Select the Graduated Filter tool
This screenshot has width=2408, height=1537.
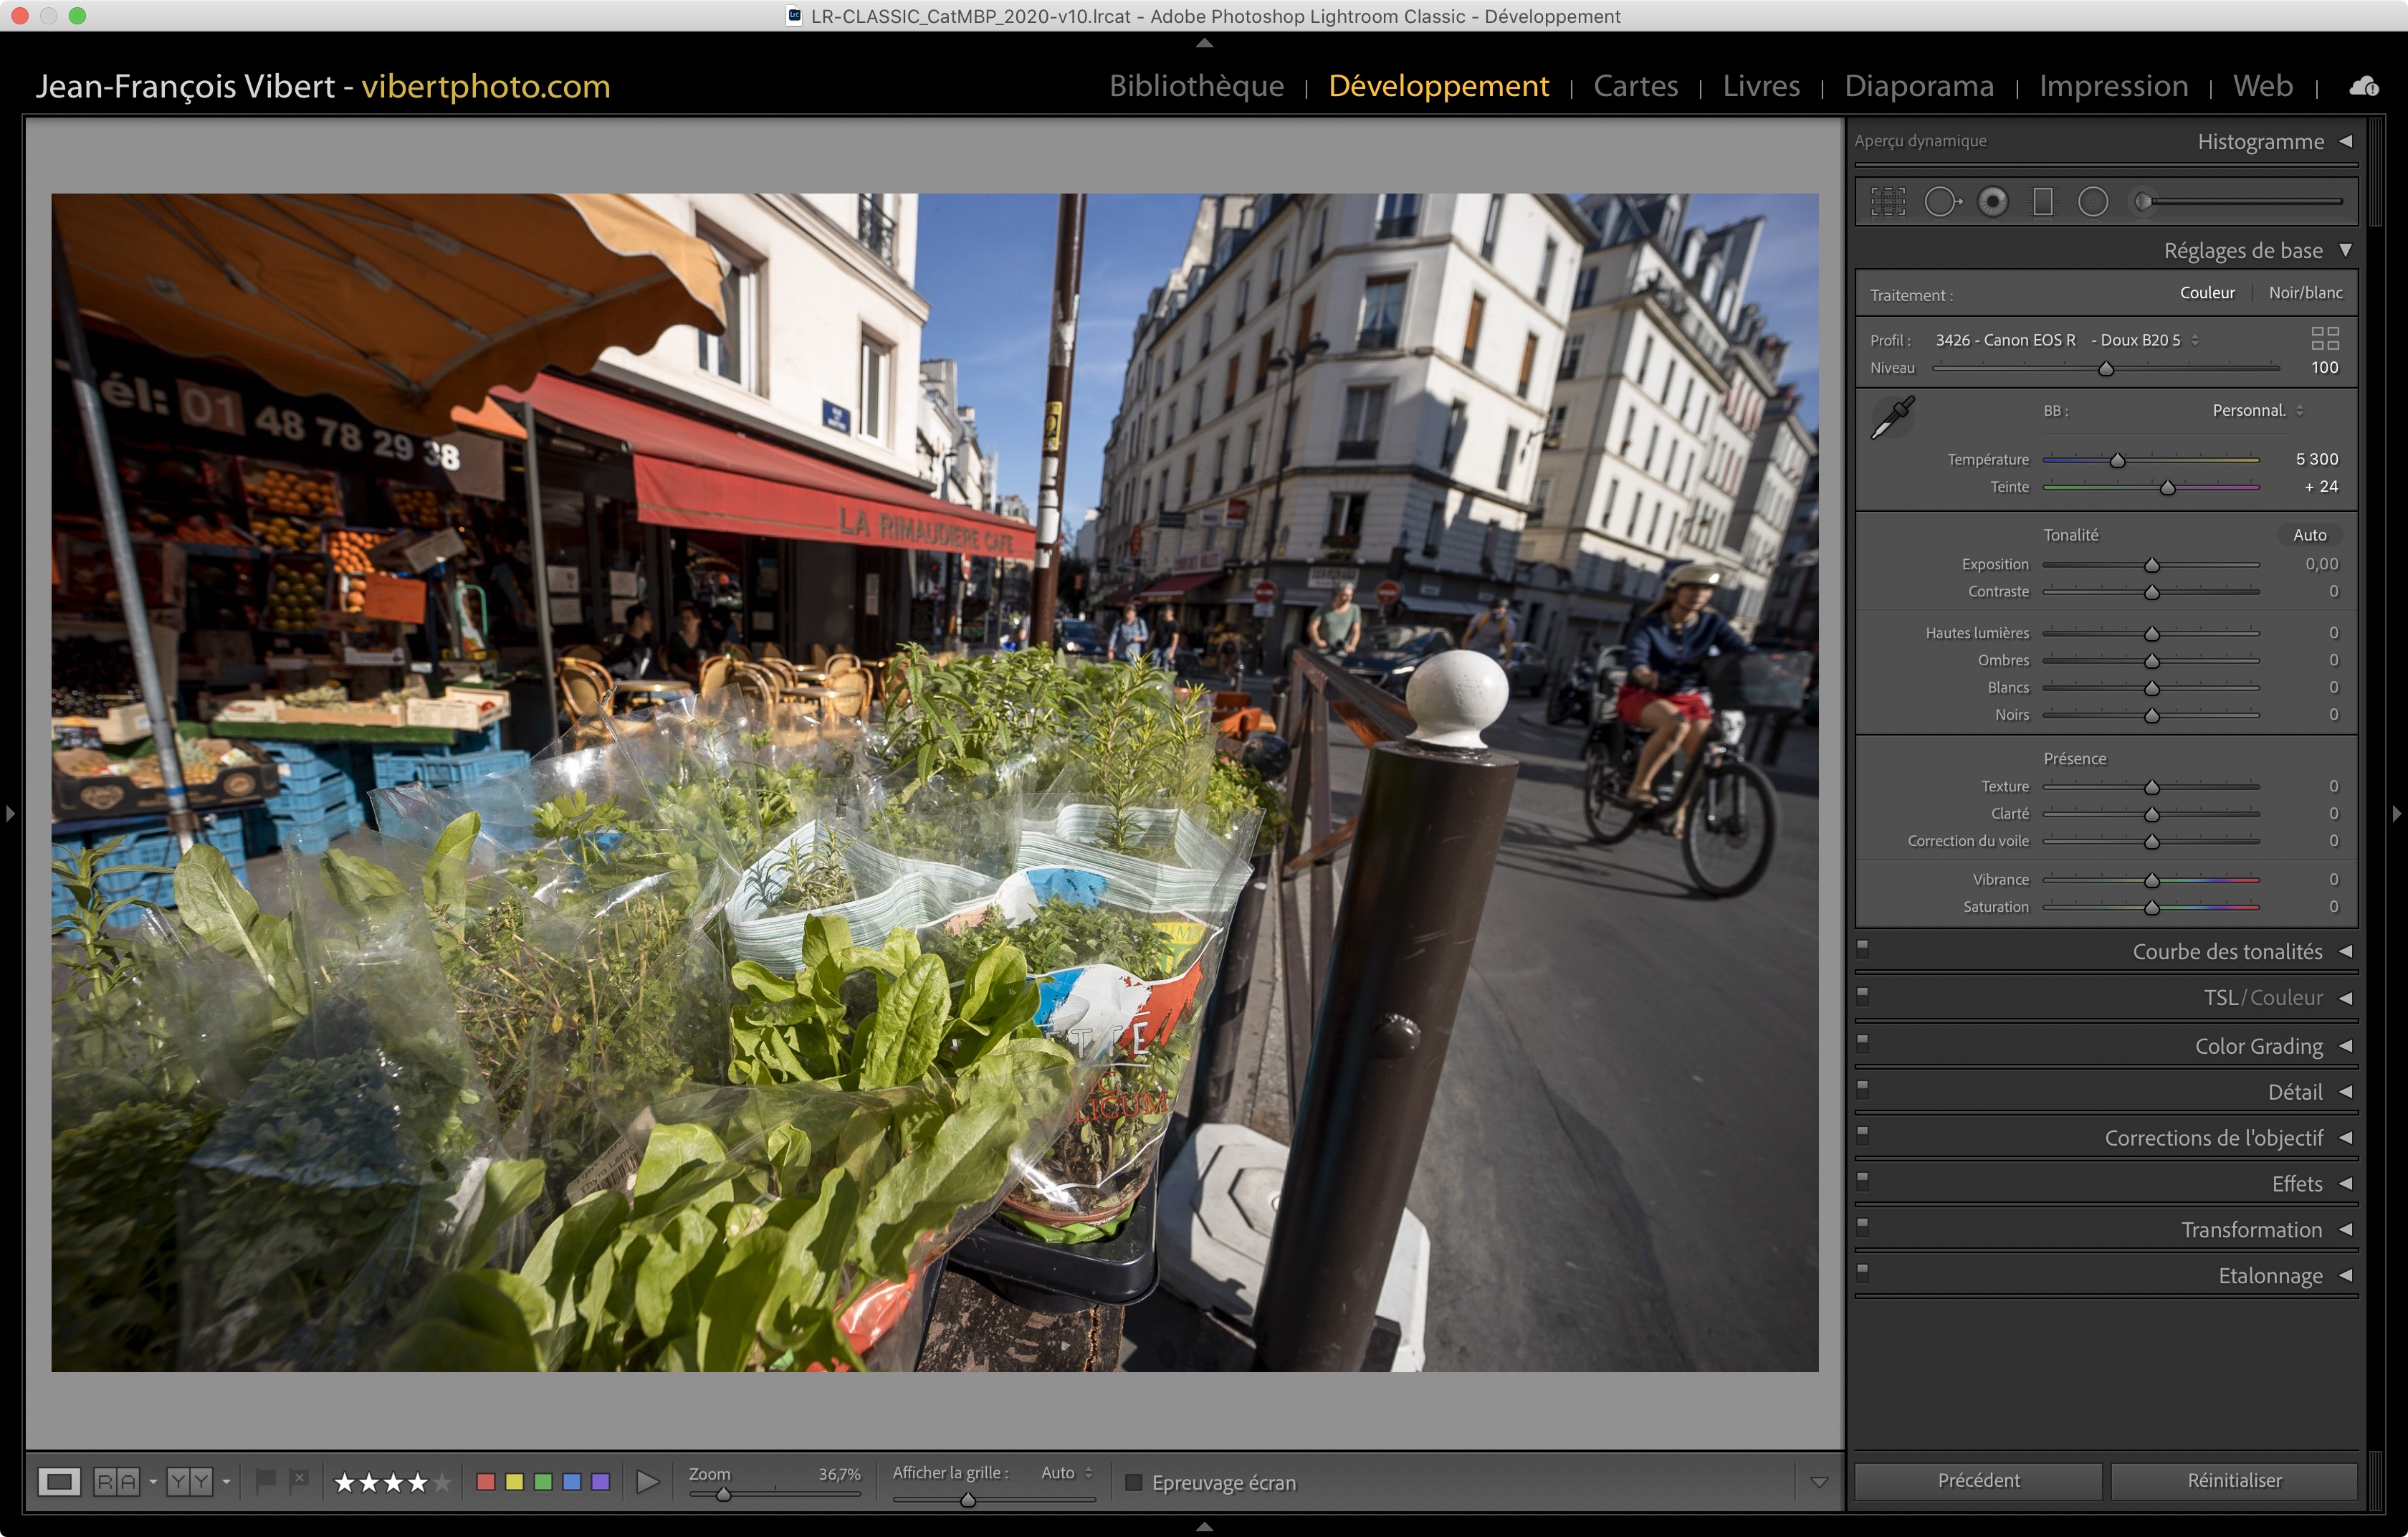2043,202
